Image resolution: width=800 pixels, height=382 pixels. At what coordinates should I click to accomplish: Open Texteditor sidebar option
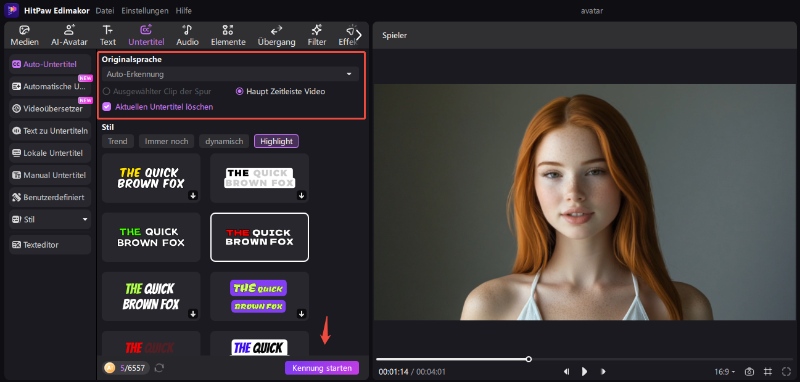50,245
